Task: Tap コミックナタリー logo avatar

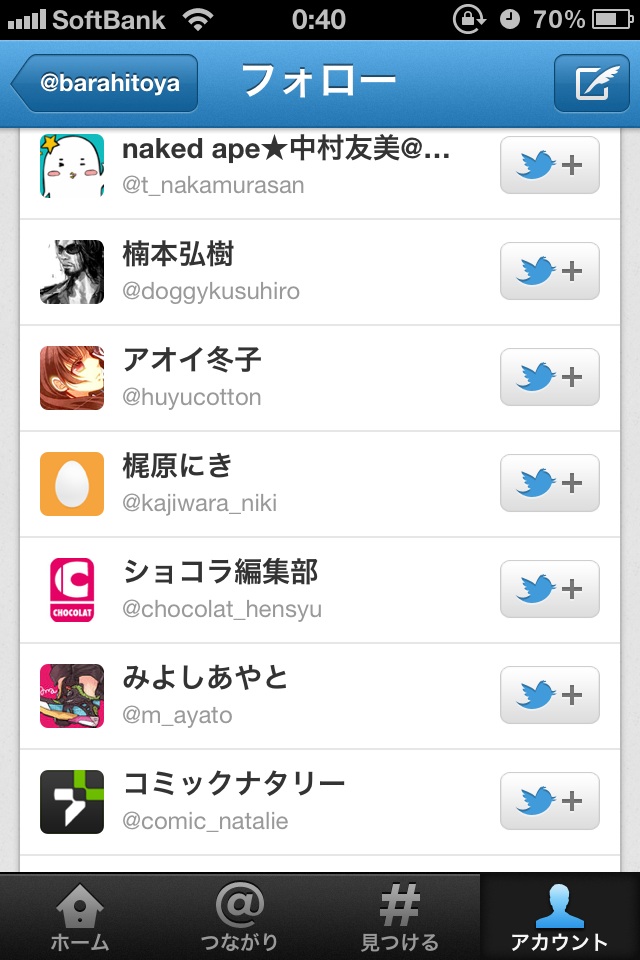Action: point(72,801)
